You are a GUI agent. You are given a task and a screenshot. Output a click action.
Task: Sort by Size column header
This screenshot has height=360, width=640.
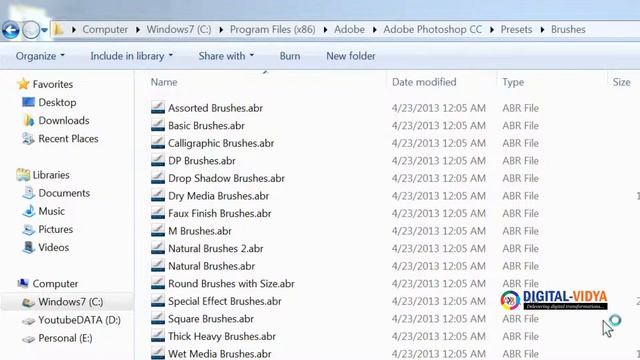coord(621,82)
